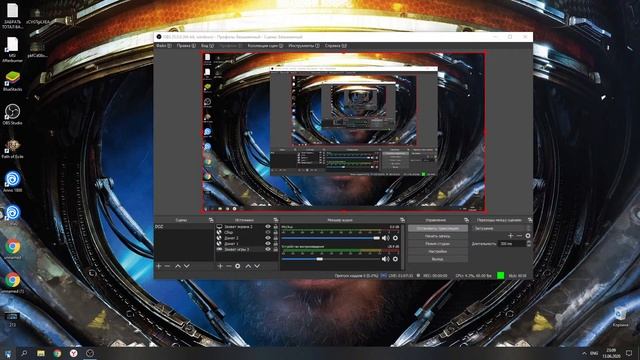Move scene down in Scenes panel

[187, 266]
